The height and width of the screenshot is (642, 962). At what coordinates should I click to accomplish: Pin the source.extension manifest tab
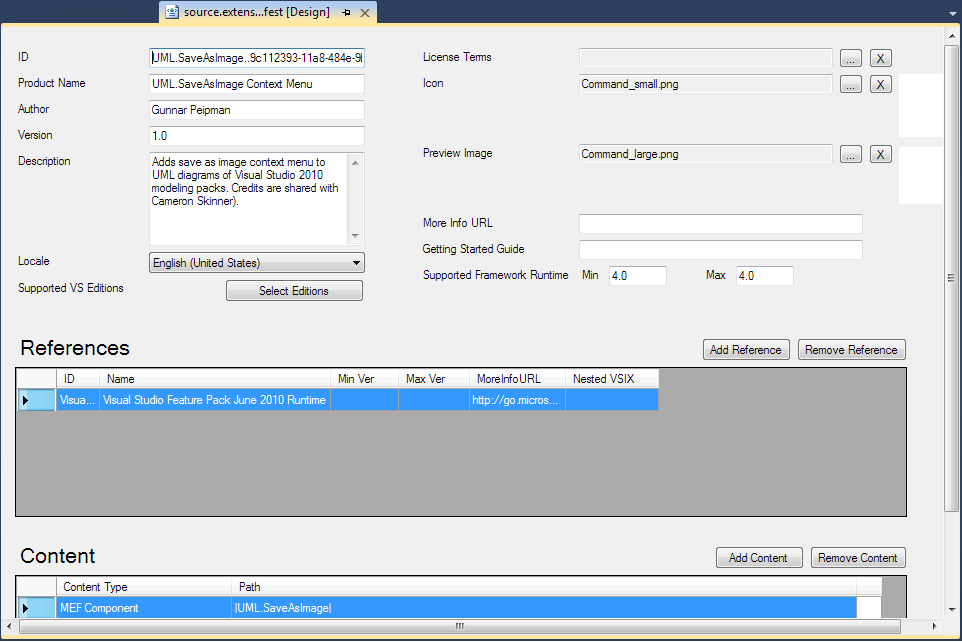tap(347, 12)
